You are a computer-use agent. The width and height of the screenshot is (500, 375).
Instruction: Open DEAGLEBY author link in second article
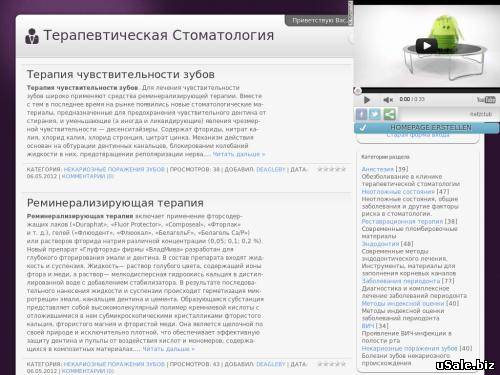pos(271,364)
